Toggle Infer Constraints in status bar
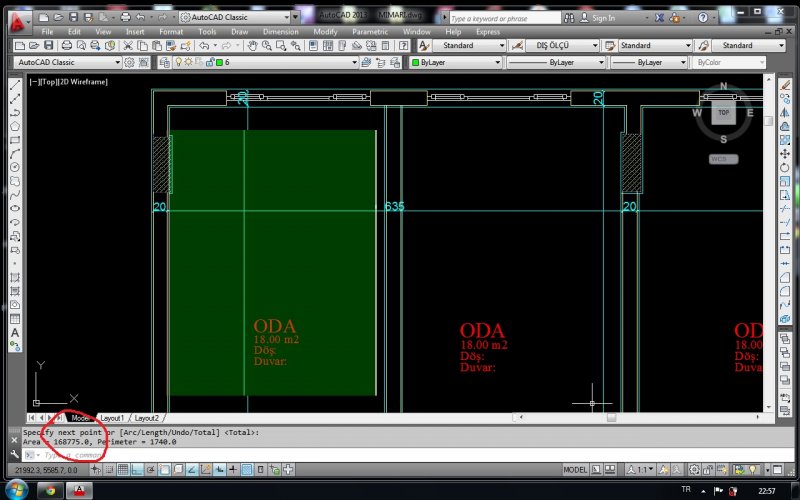The height and width of the screenshot is (500, 800). [x=95, y=469]
